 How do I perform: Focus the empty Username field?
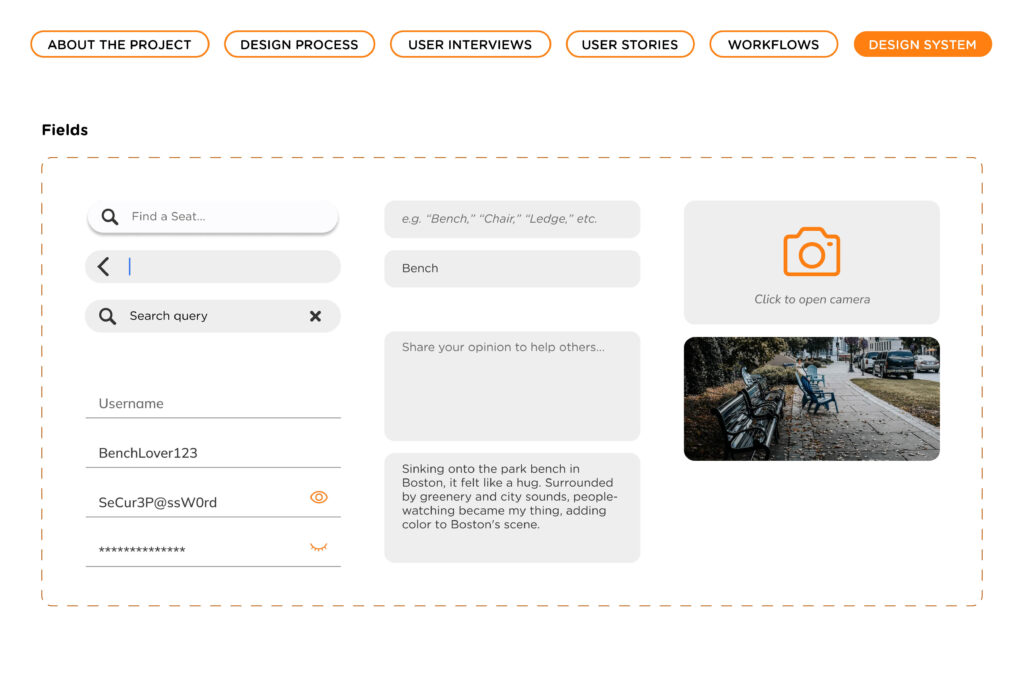213,404
